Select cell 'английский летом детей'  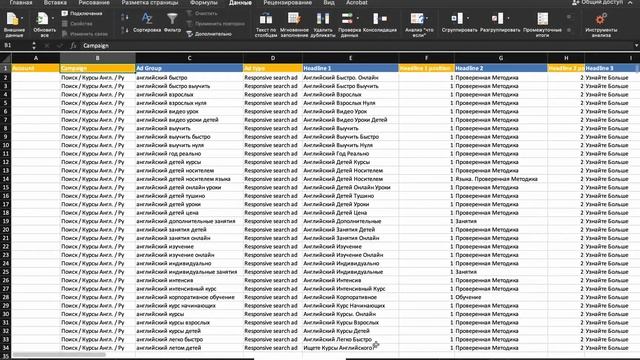click(189, 348)
